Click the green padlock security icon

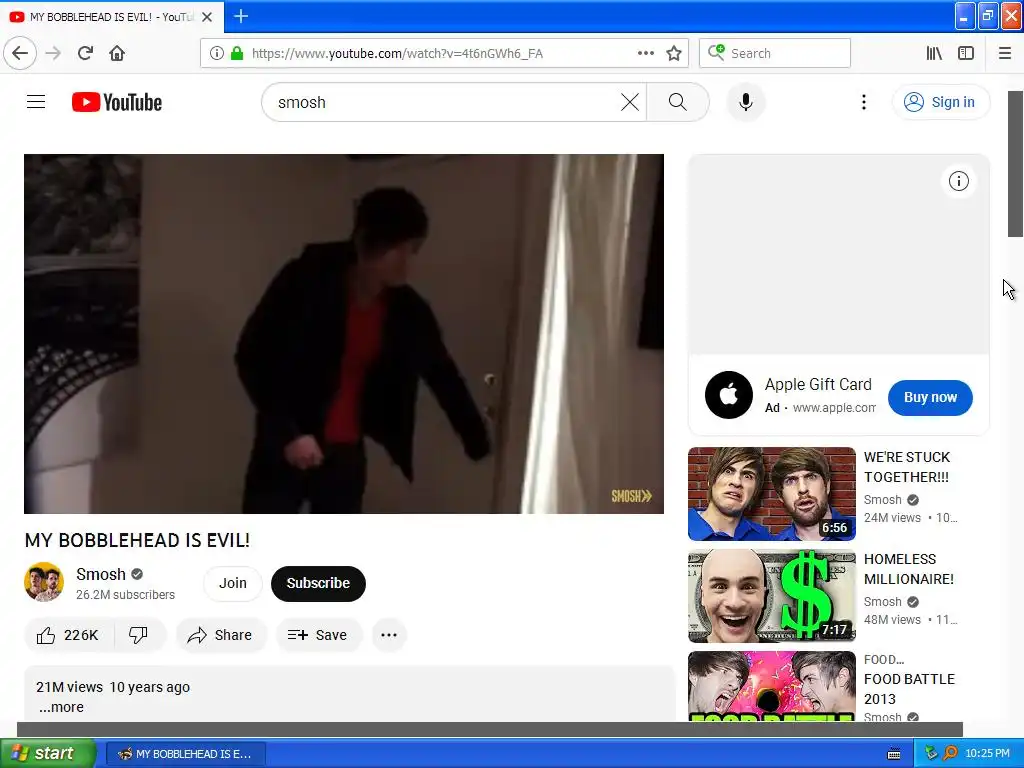coord(237,54)
